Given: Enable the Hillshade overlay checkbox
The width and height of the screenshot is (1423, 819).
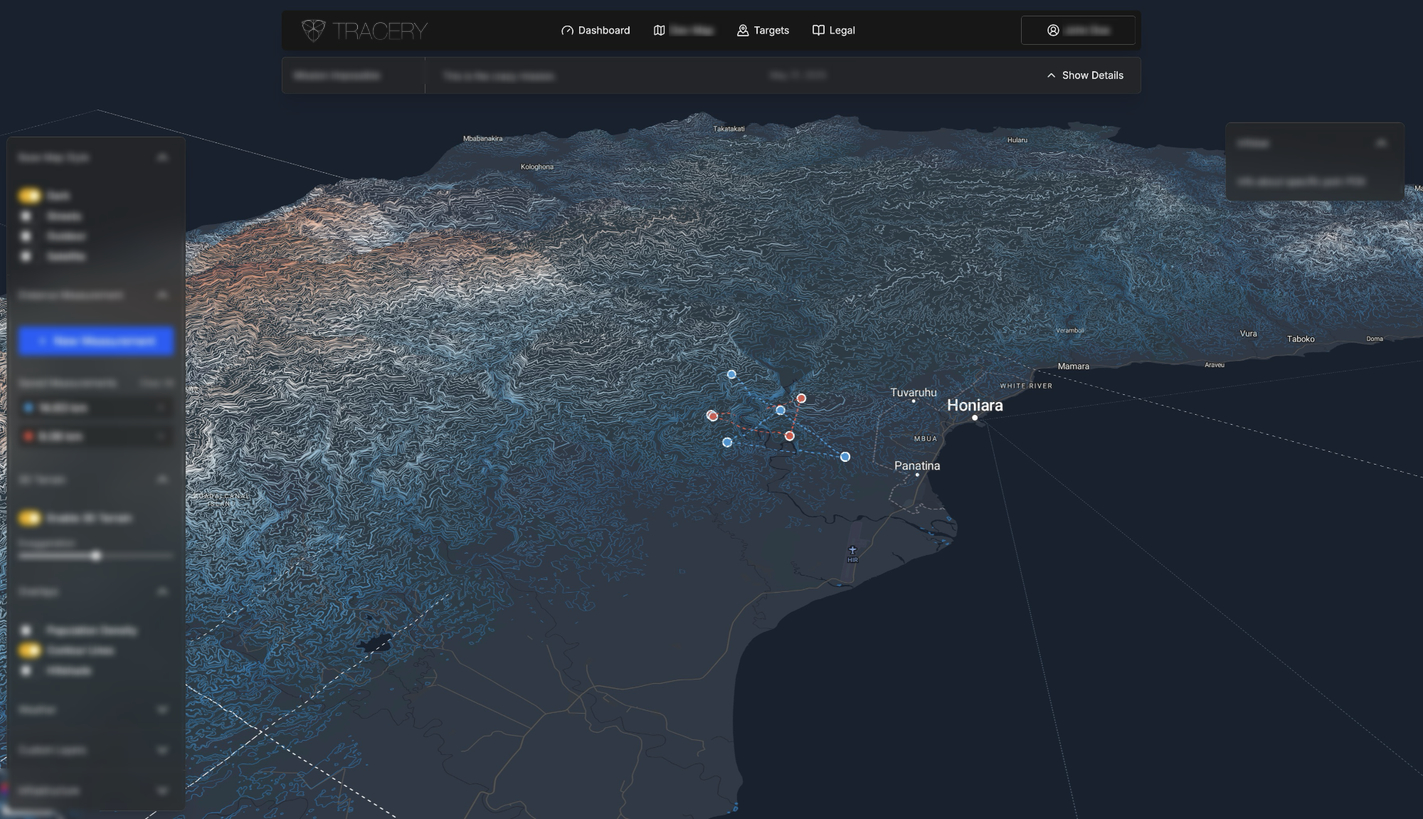Looking at the screenshot, I should (25, 670).
